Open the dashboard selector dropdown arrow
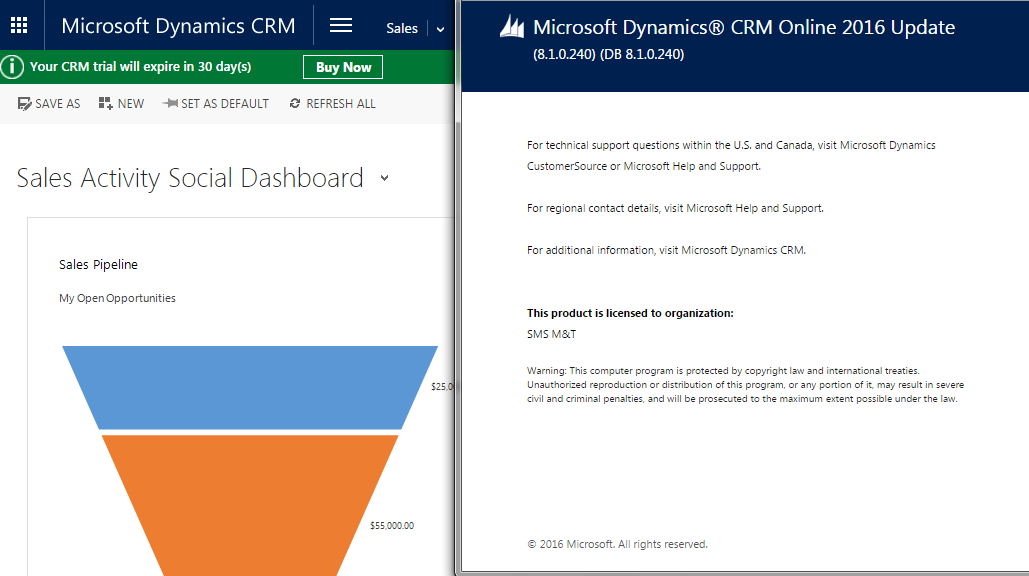The image size is (1029, 576). point(385,180)
